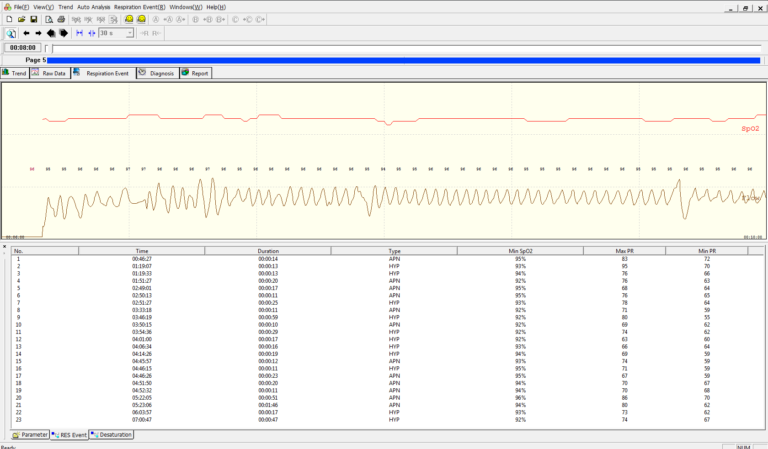
Task: Select the Desaturation bottom tab
Action: click(x=112, y=435)
